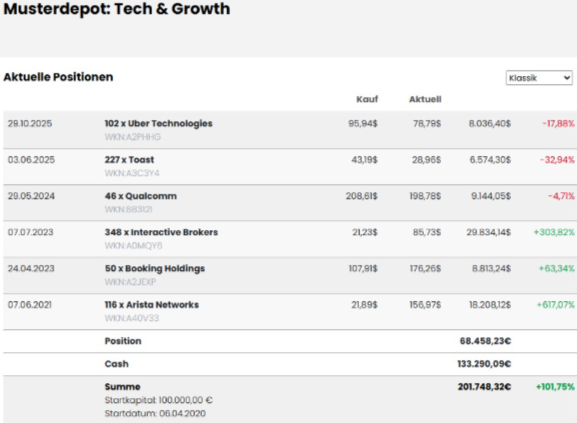Click Toast's current price 28,96$
The width and height of the screenshot is (577, 423).
[426, 160]
